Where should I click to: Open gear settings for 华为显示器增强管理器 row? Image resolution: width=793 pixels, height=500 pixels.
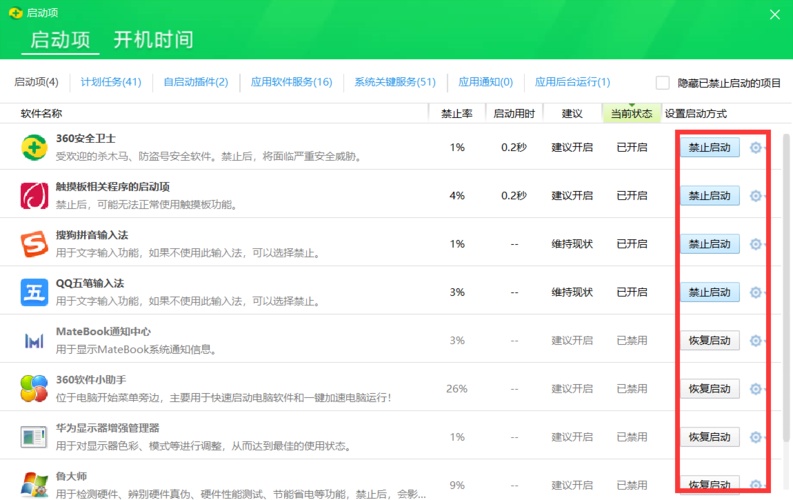tap(756, 437)
